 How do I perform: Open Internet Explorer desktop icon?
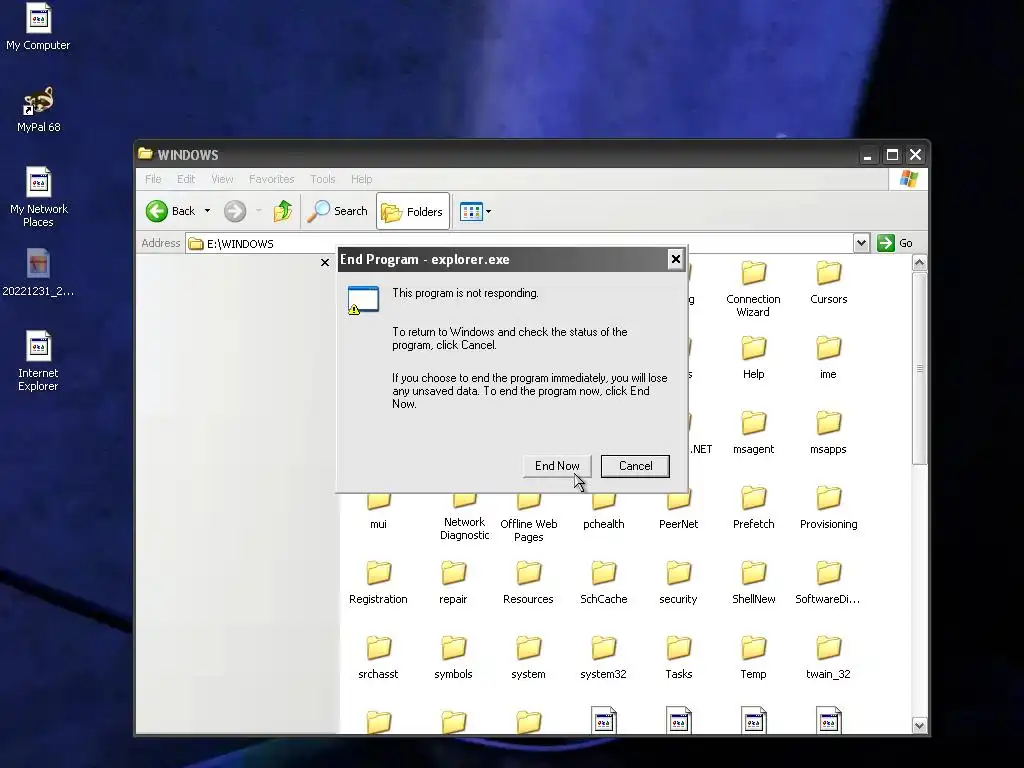(38, 361)
